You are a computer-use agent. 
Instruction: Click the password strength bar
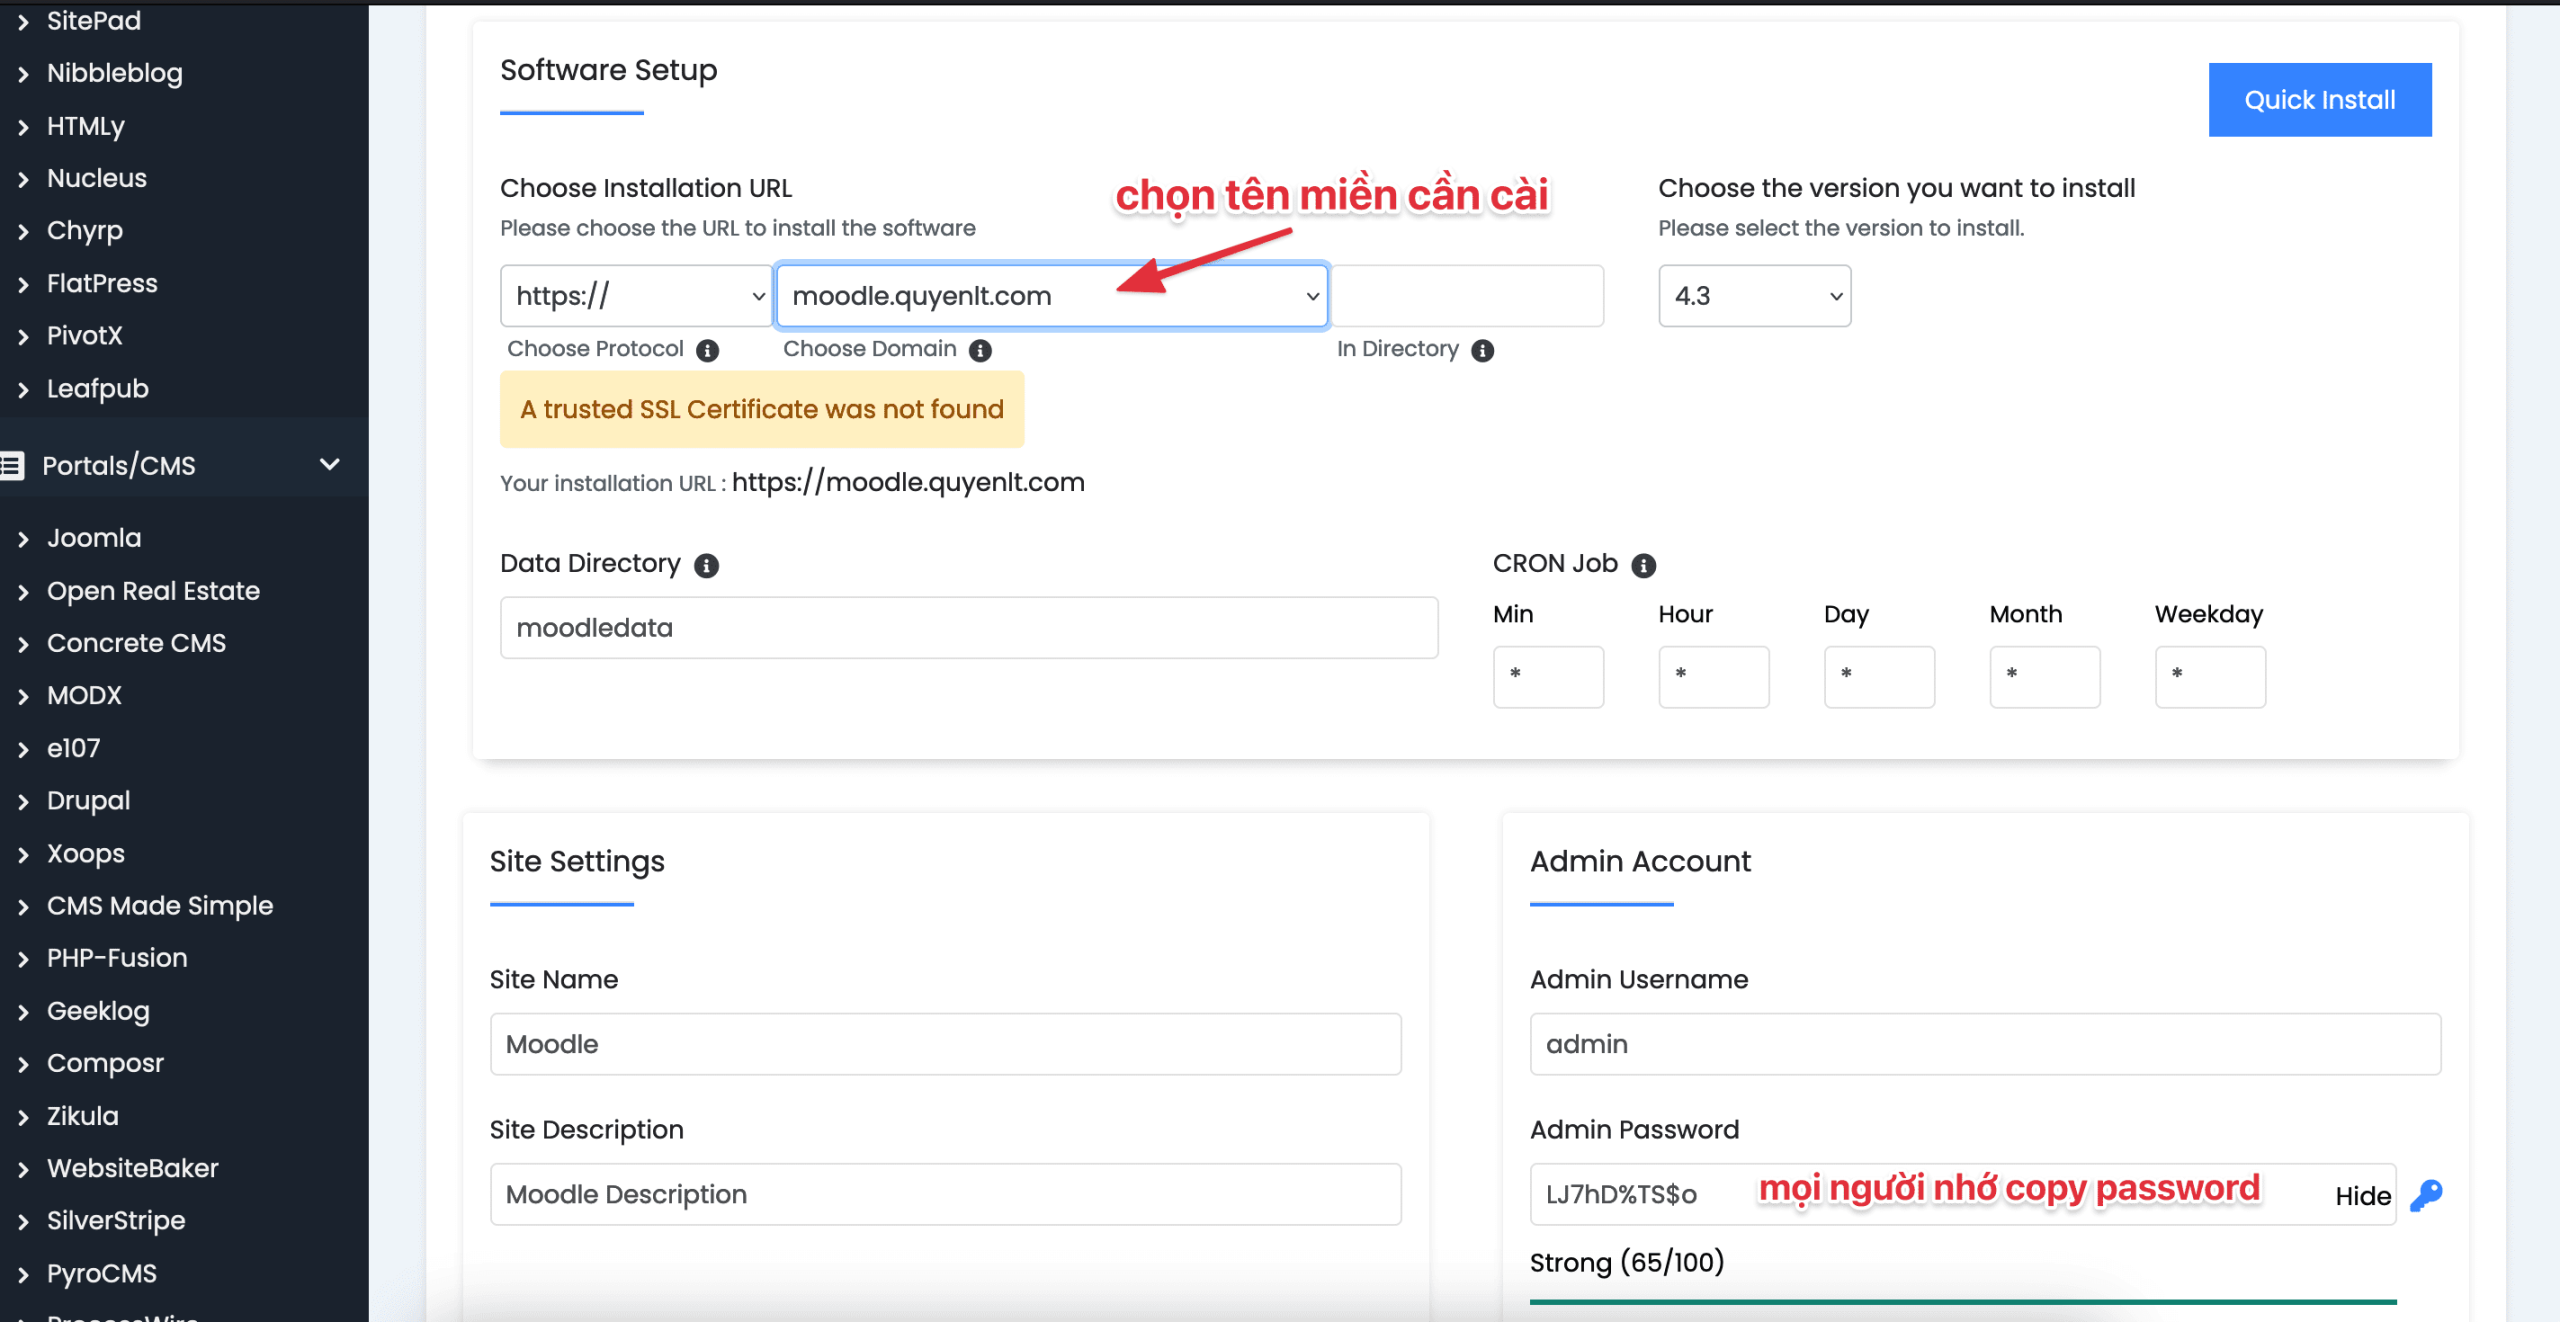(1962, 1301)
